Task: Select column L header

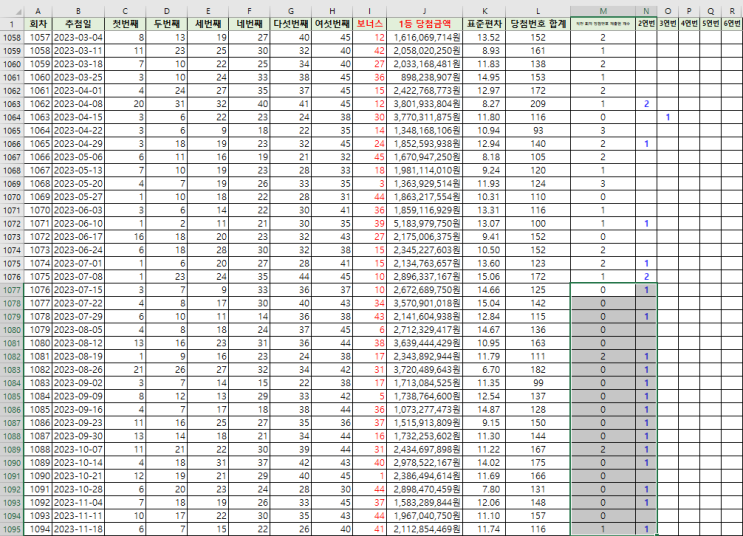Action: (538, 11)
